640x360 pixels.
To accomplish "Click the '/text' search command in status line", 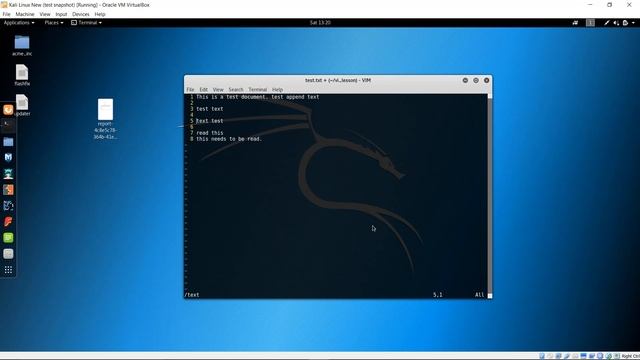I will pos(192,295).
